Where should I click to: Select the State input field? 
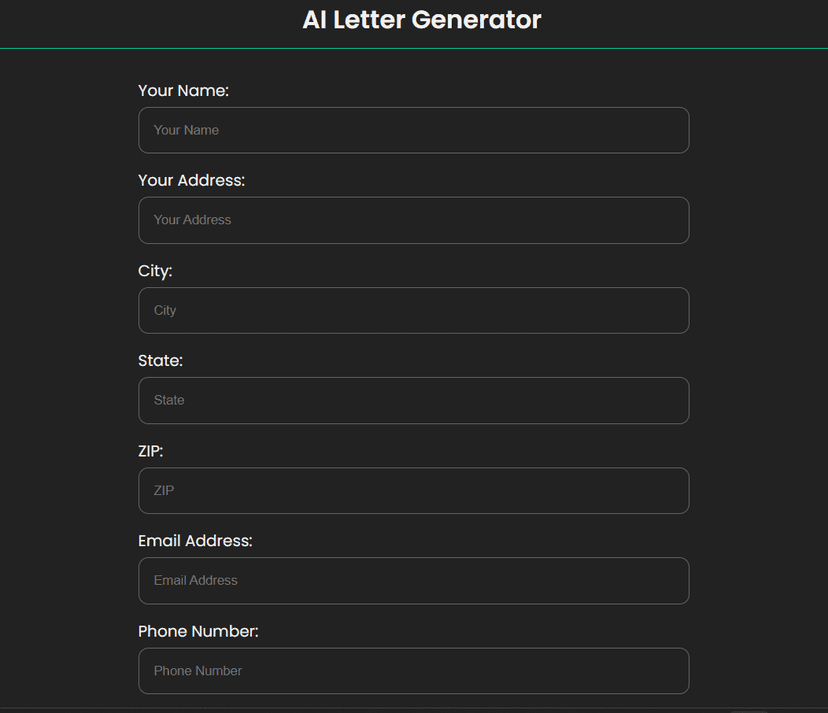pyautogui.click(x=413, y=400)
